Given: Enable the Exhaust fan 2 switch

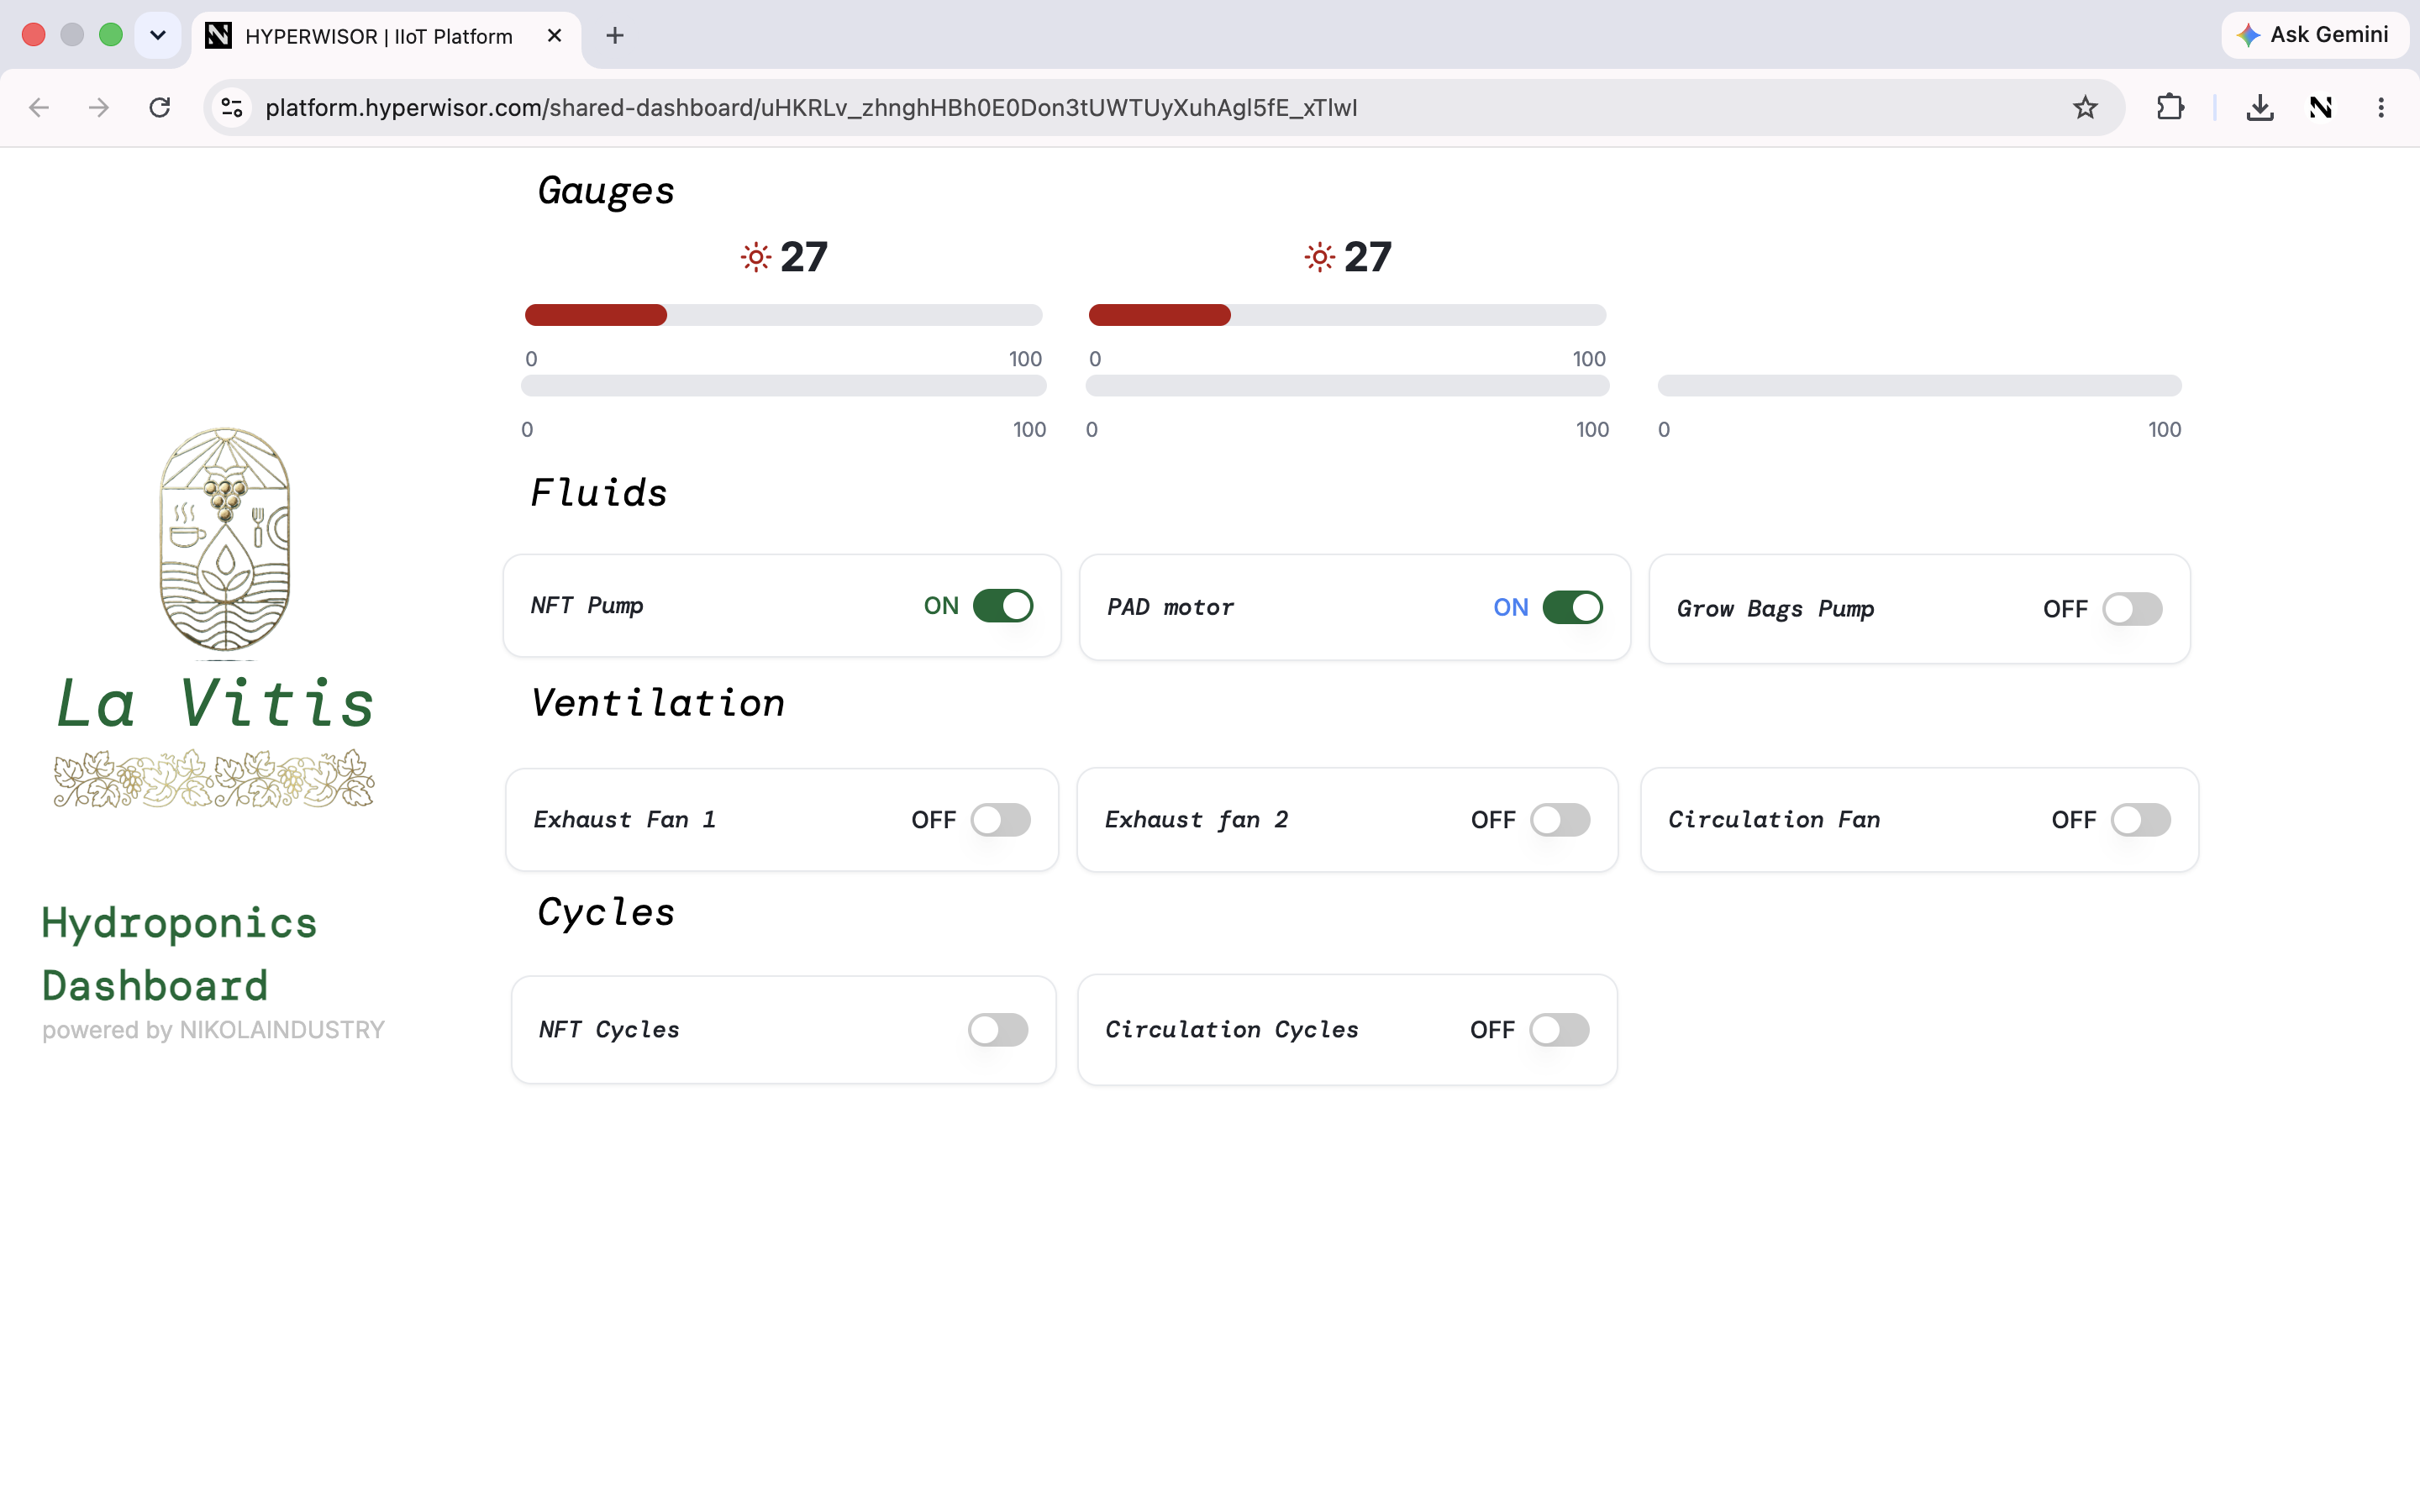Looking at the screenshot, I should pyautogui.click(x=1560, y=820).
